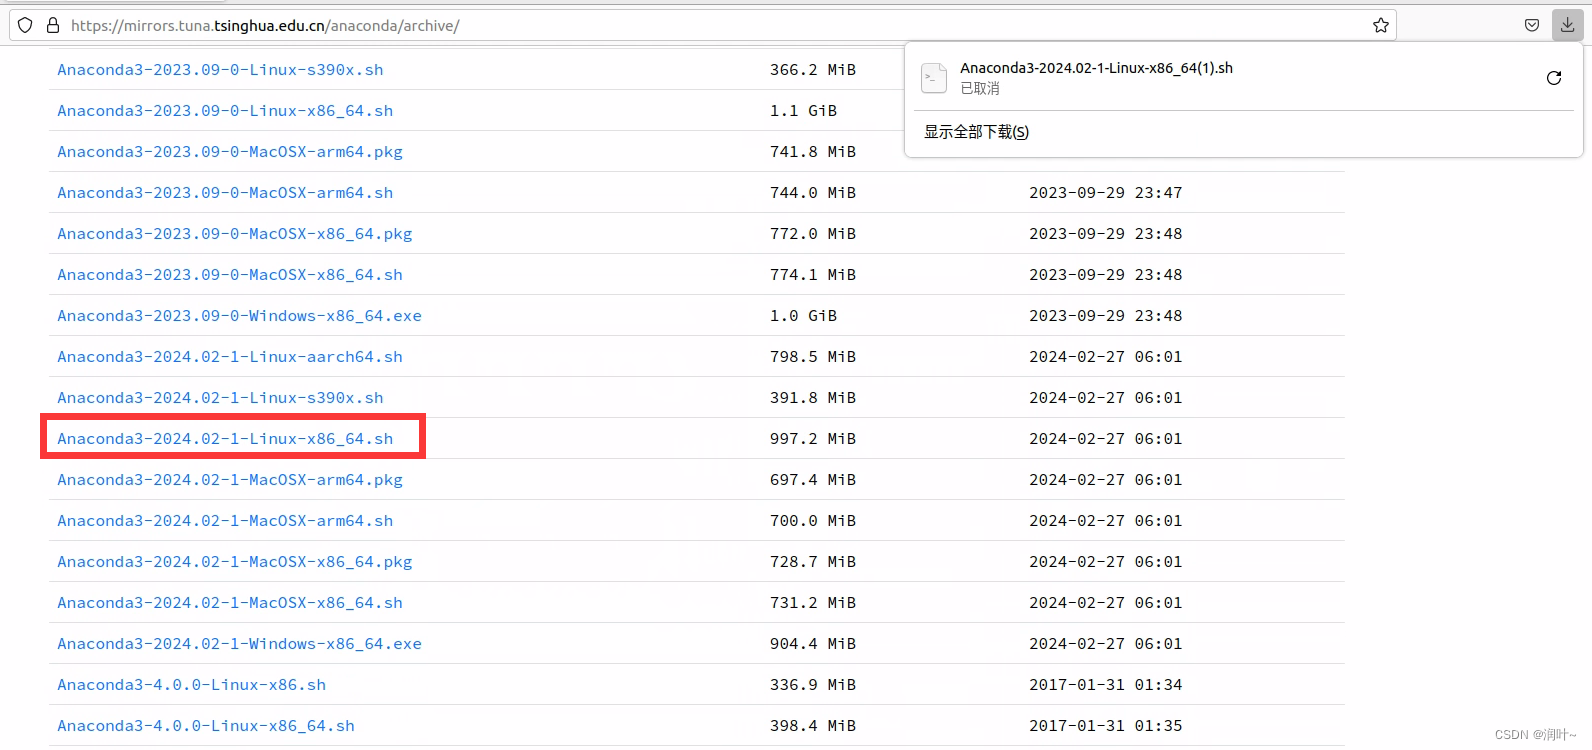Click Anaconda3-2024.02-1-MacOSX-x86_64.sh link
Screen dimensions: 1592x750
coord(230,603)
